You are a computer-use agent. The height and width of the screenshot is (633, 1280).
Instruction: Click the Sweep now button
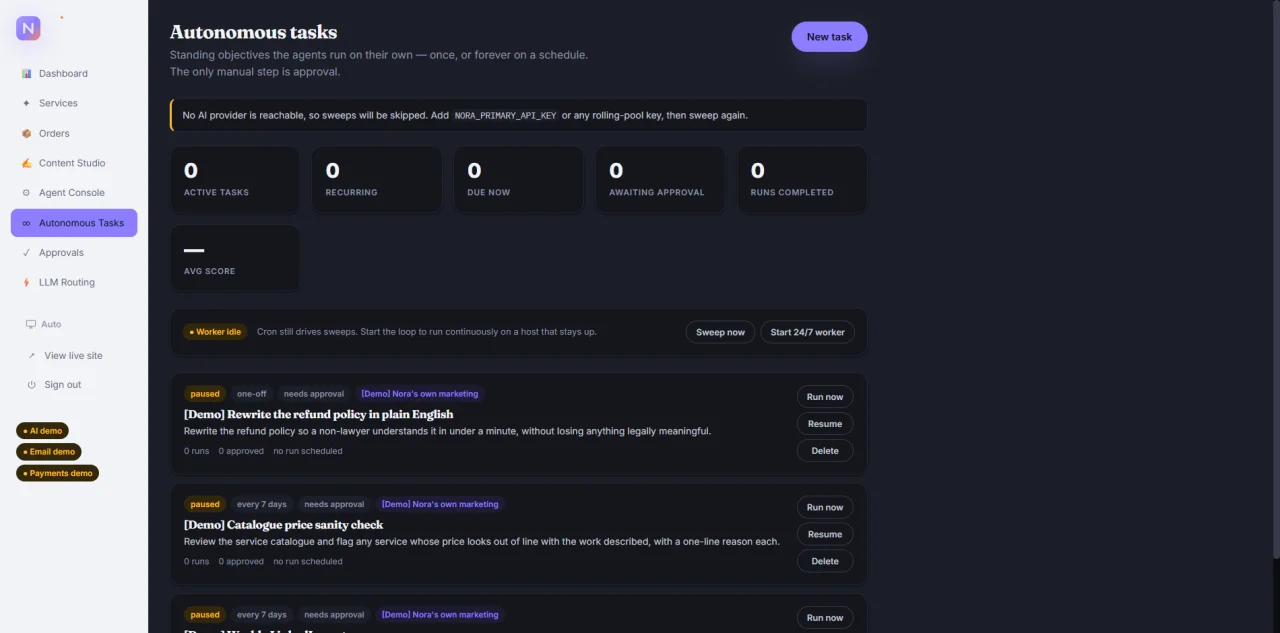(720, 332)
